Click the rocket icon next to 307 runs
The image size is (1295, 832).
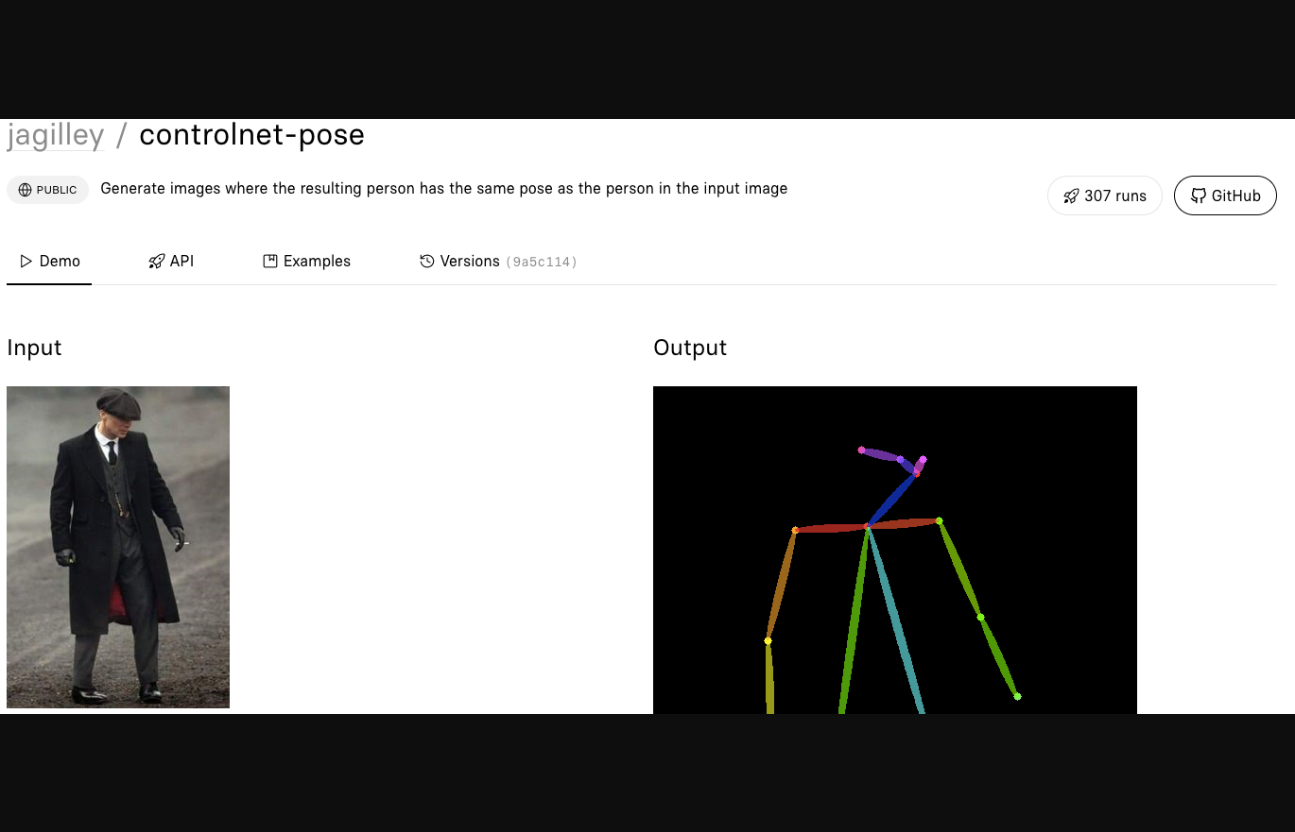point(1071,196)
